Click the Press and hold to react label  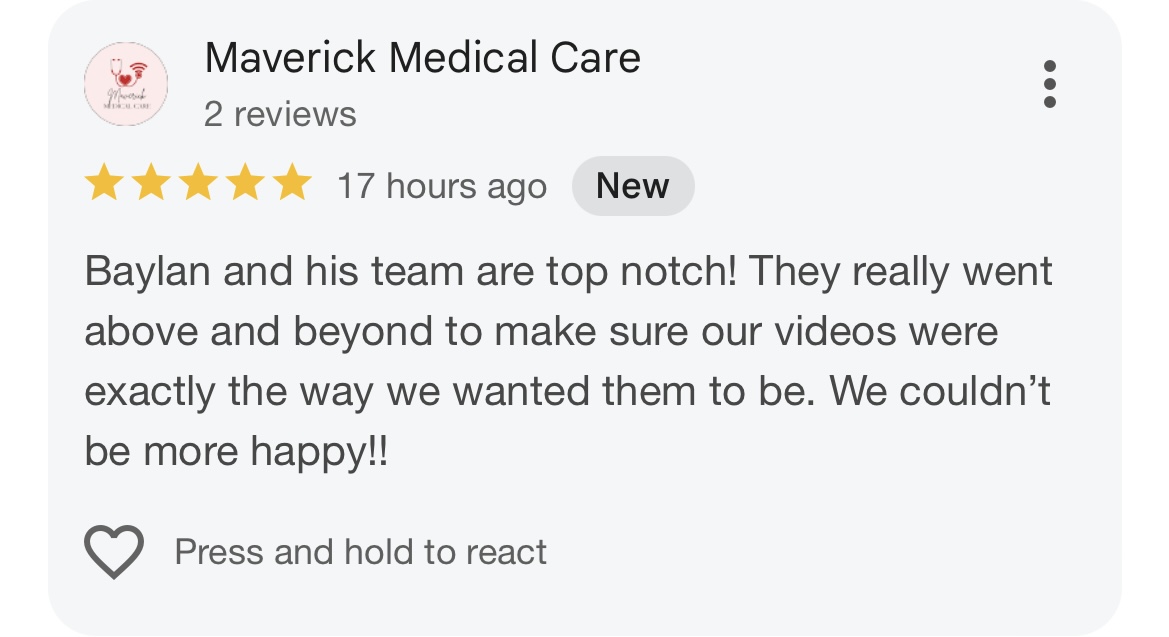coord(361,553)
